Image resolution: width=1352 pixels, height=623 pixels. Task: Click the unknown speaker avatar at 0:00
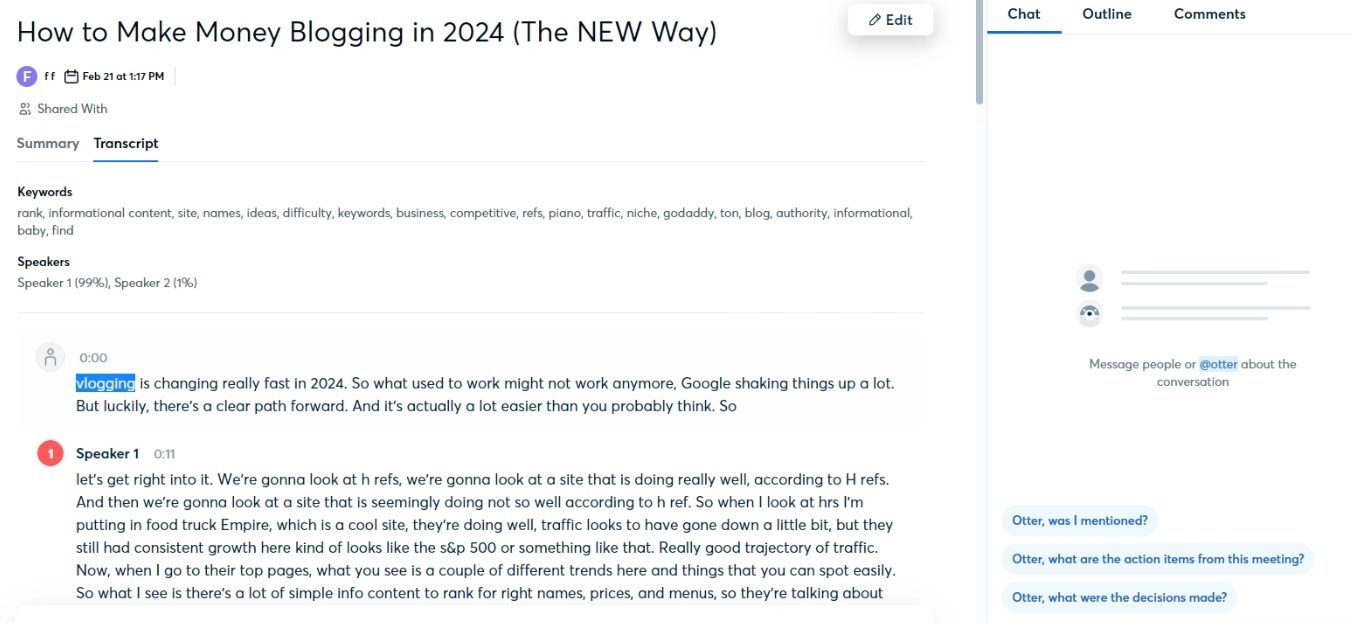pos(51,357)
